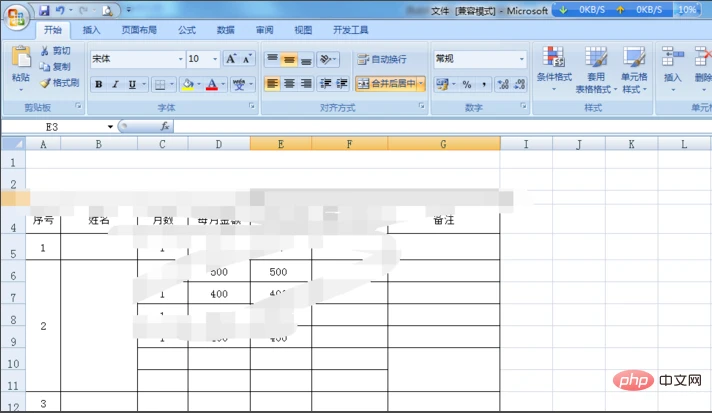Apply yellow fill color
This screenshot has height=413, width=712.
click(188, 84)
